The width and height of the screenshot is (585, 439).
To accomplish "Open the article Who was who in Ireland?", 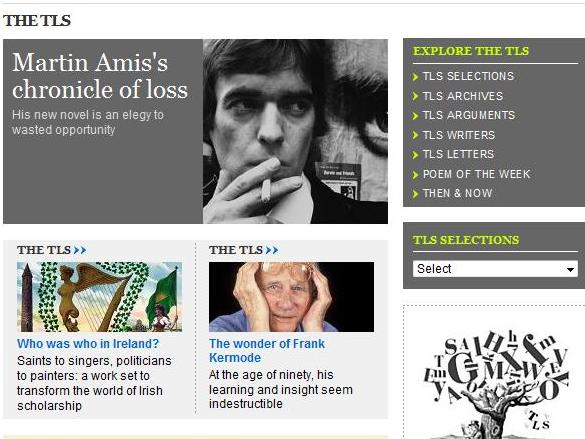I will click(x=88, y=344).
